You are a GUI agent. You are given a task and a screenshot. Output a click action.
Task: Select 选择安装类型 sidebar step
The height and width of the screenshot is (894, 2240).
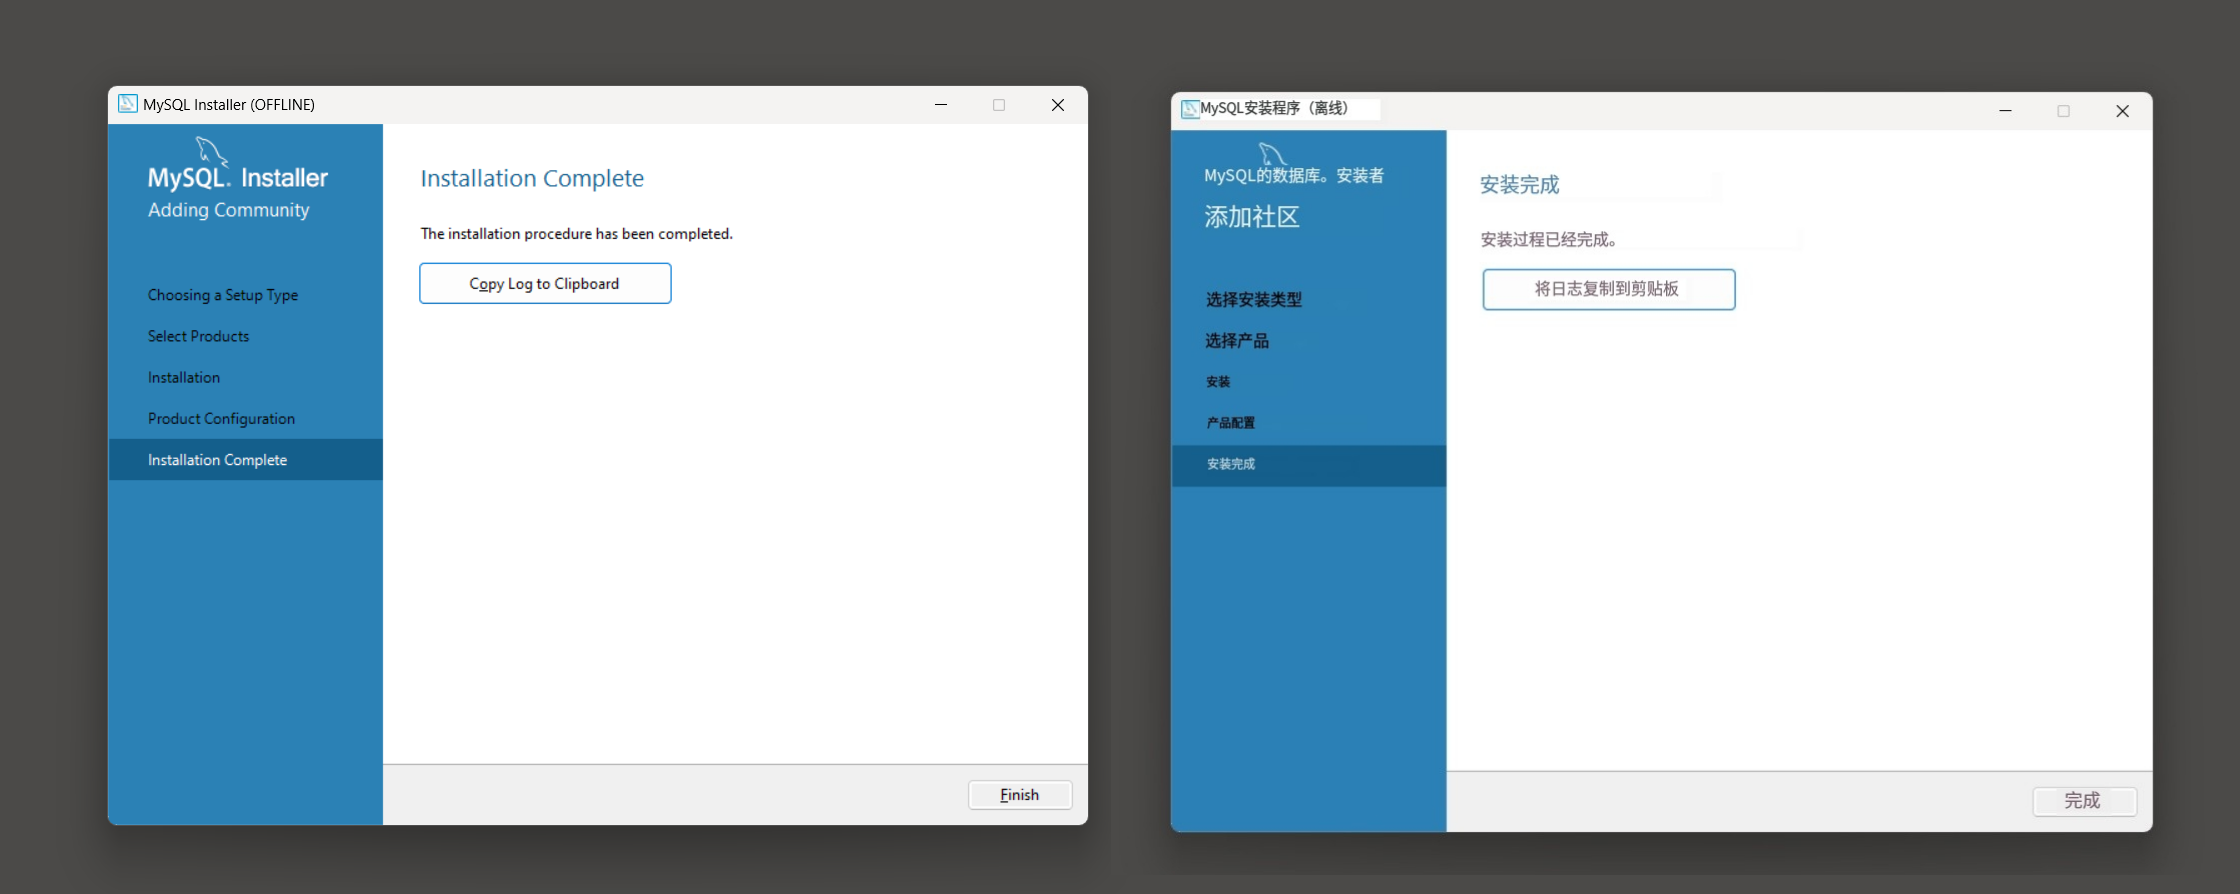1254,300
